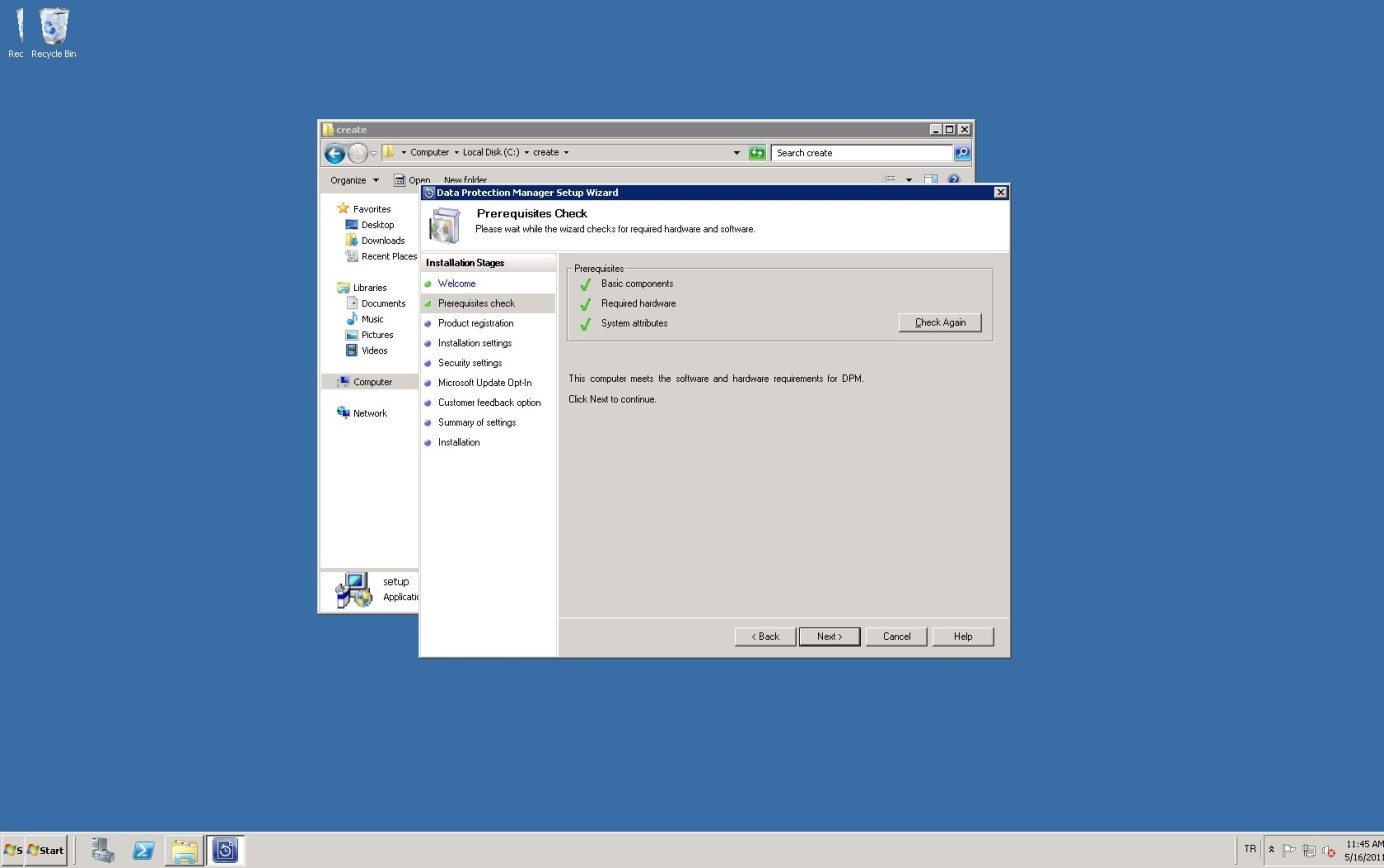Click the Search create input field
1384x868 pixels.
click(862, 153)
